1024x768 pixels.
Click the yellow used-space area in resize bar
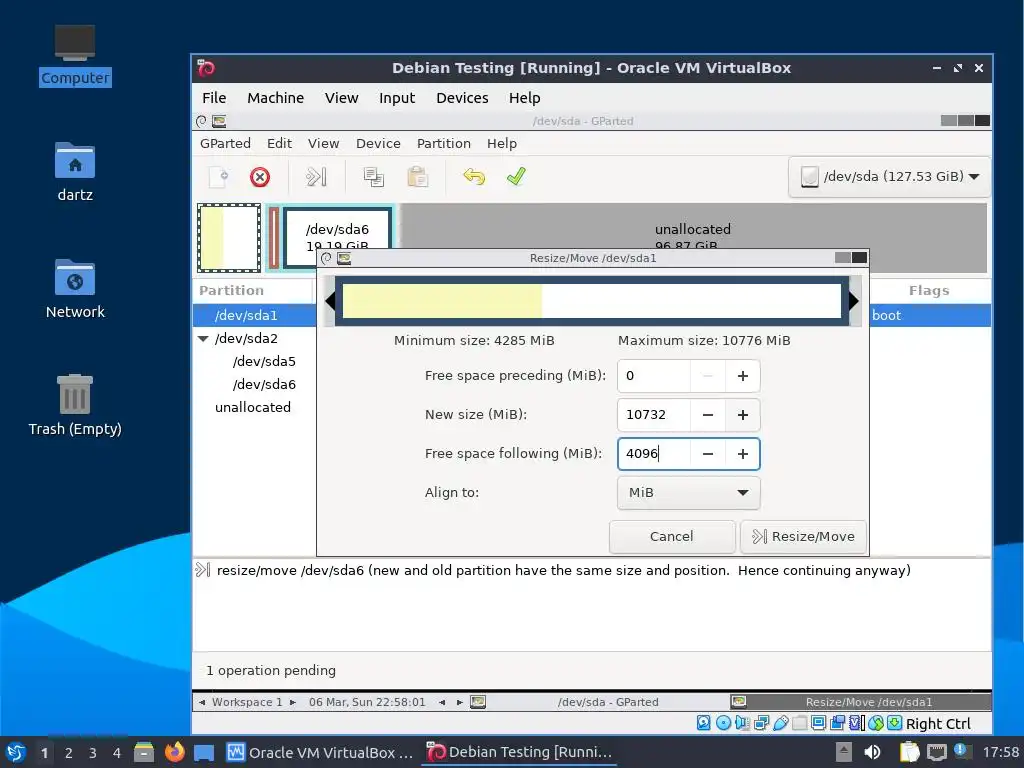click(442, 300)
